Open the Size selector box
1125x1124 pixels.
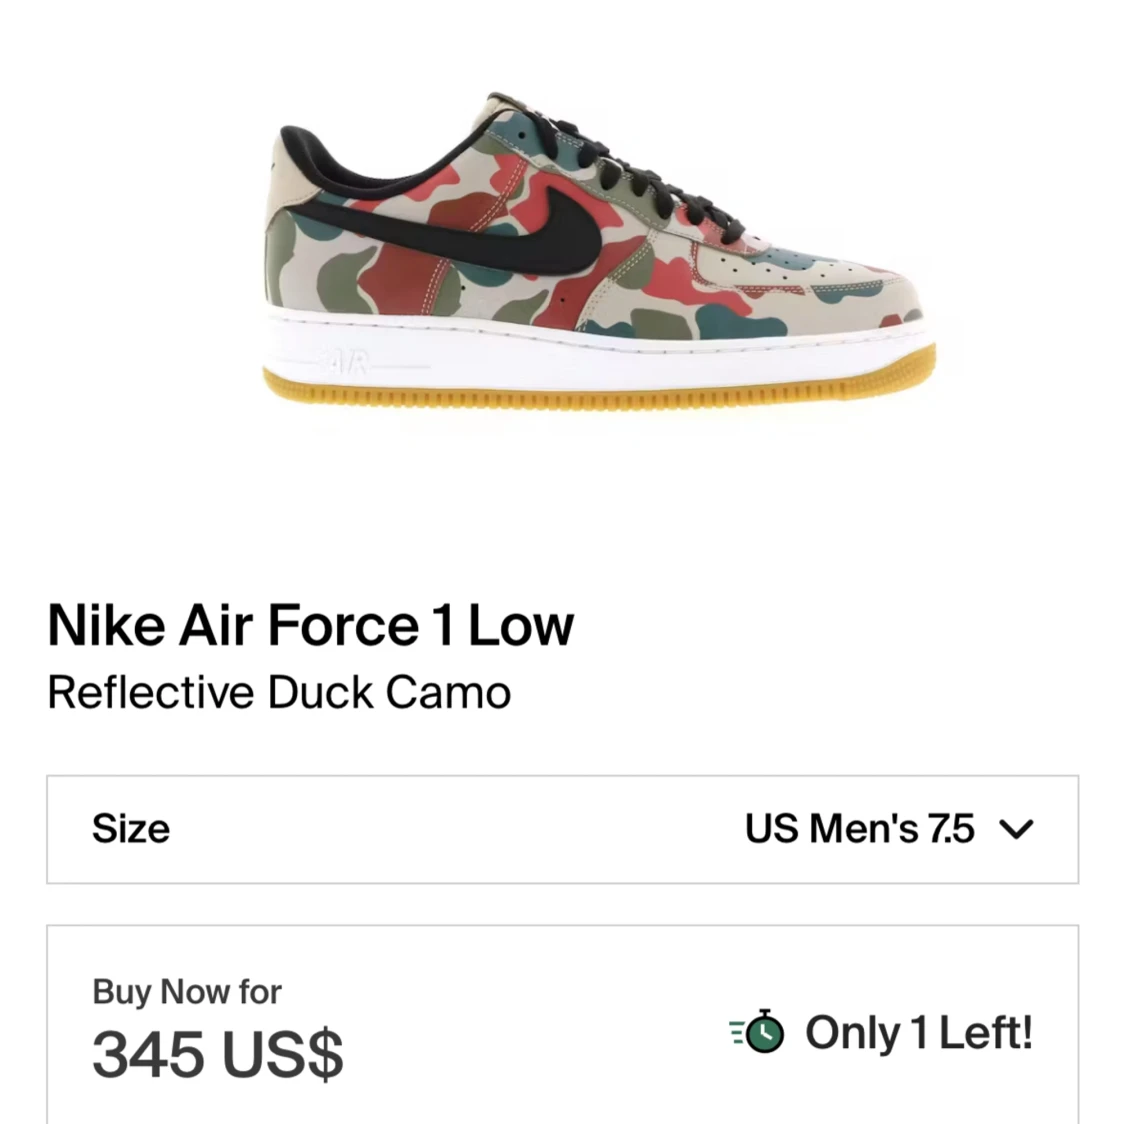[562, 829]
